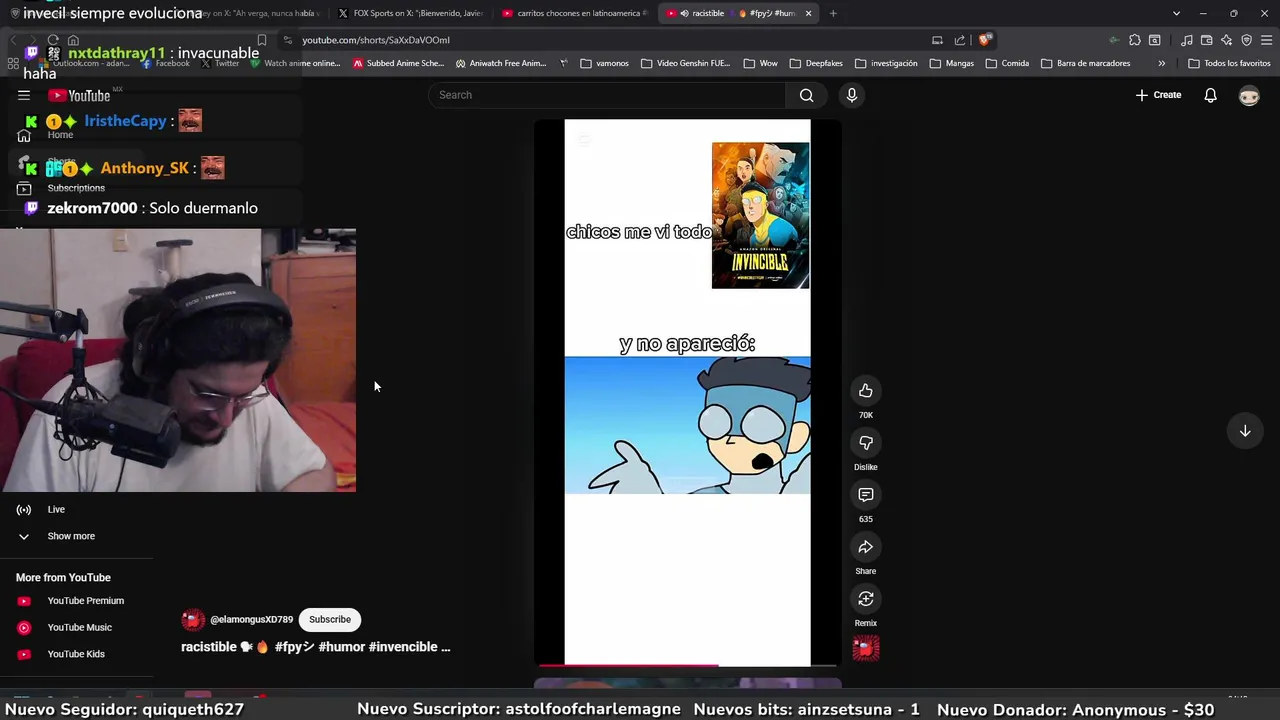Open YouTube notifications bell
The image size is (1280, 720).
tap(1210, 95)
